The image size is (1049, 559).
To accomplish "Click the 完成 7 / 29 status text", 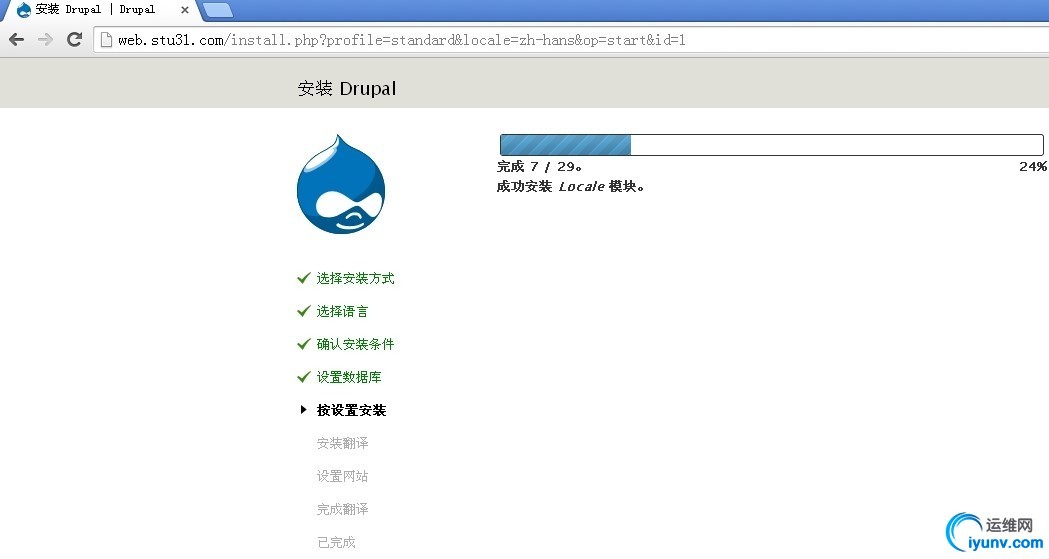I will pos(539,166).
